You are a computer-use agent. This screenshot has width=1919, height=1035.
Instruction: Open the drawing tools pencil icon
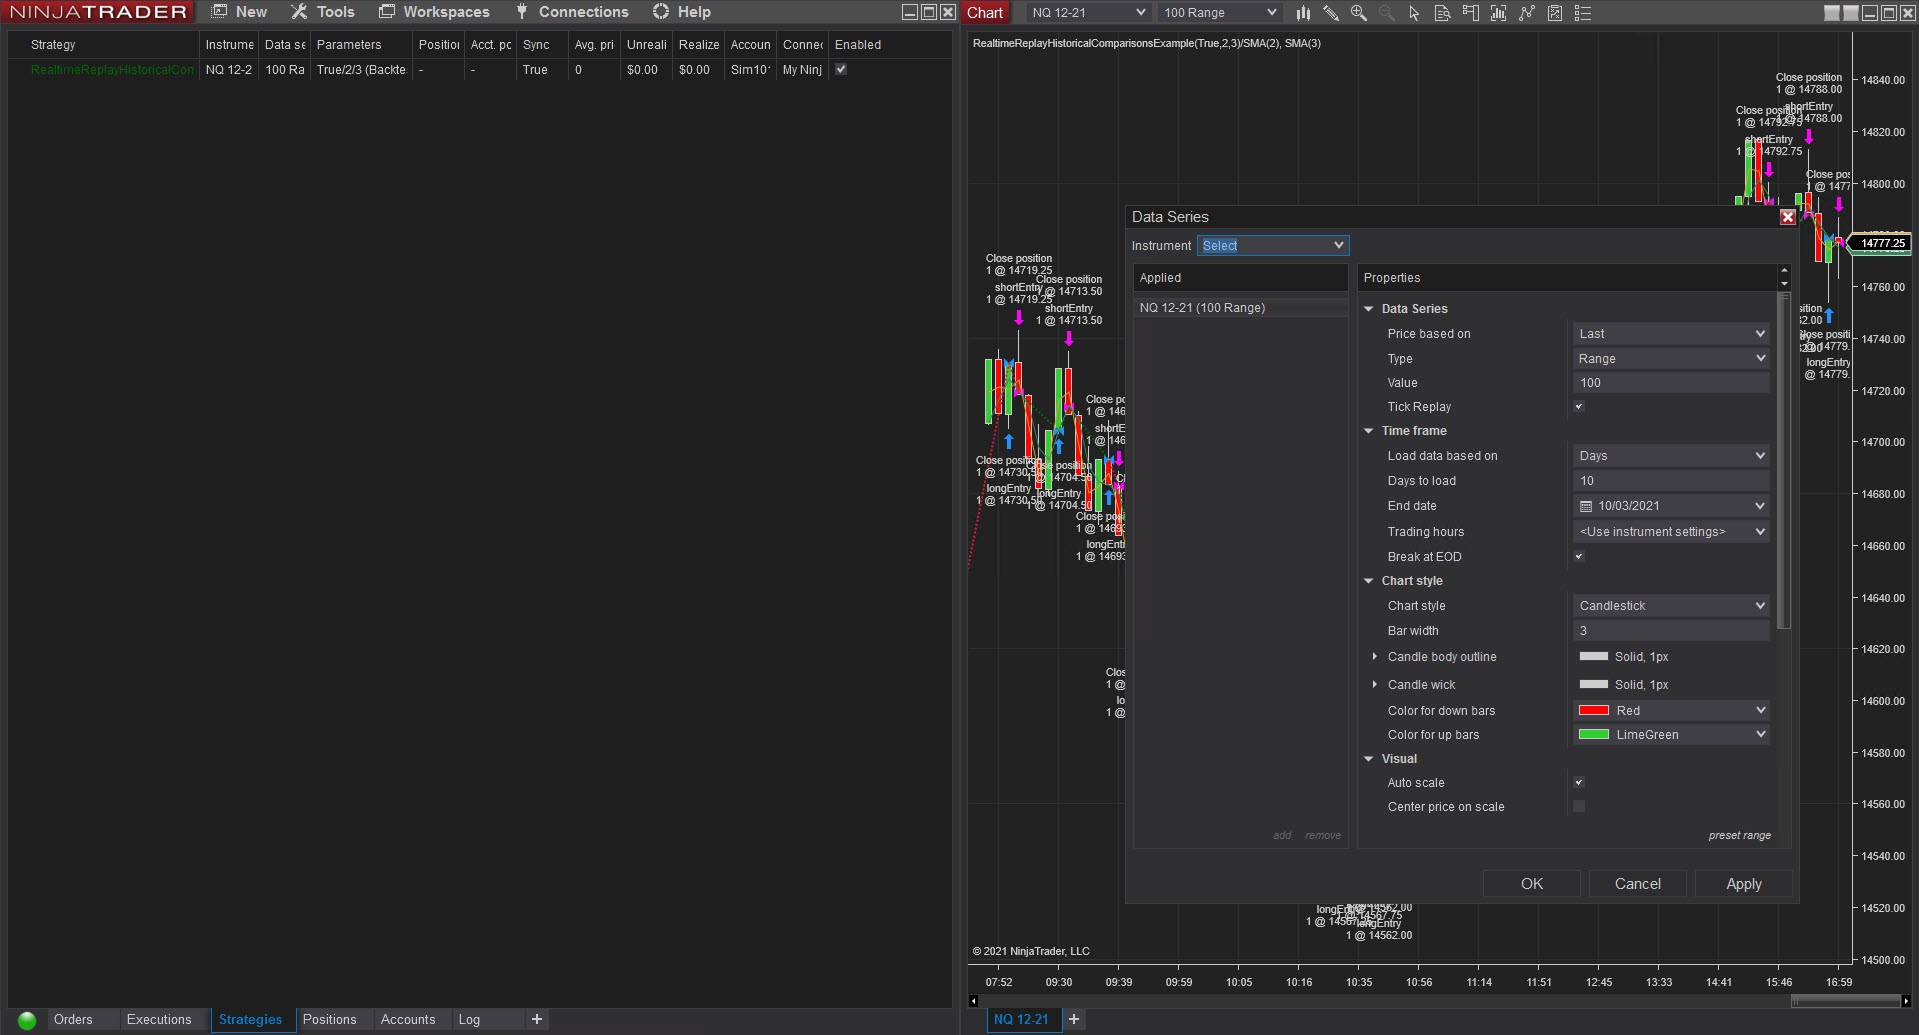coord(1331,13)
